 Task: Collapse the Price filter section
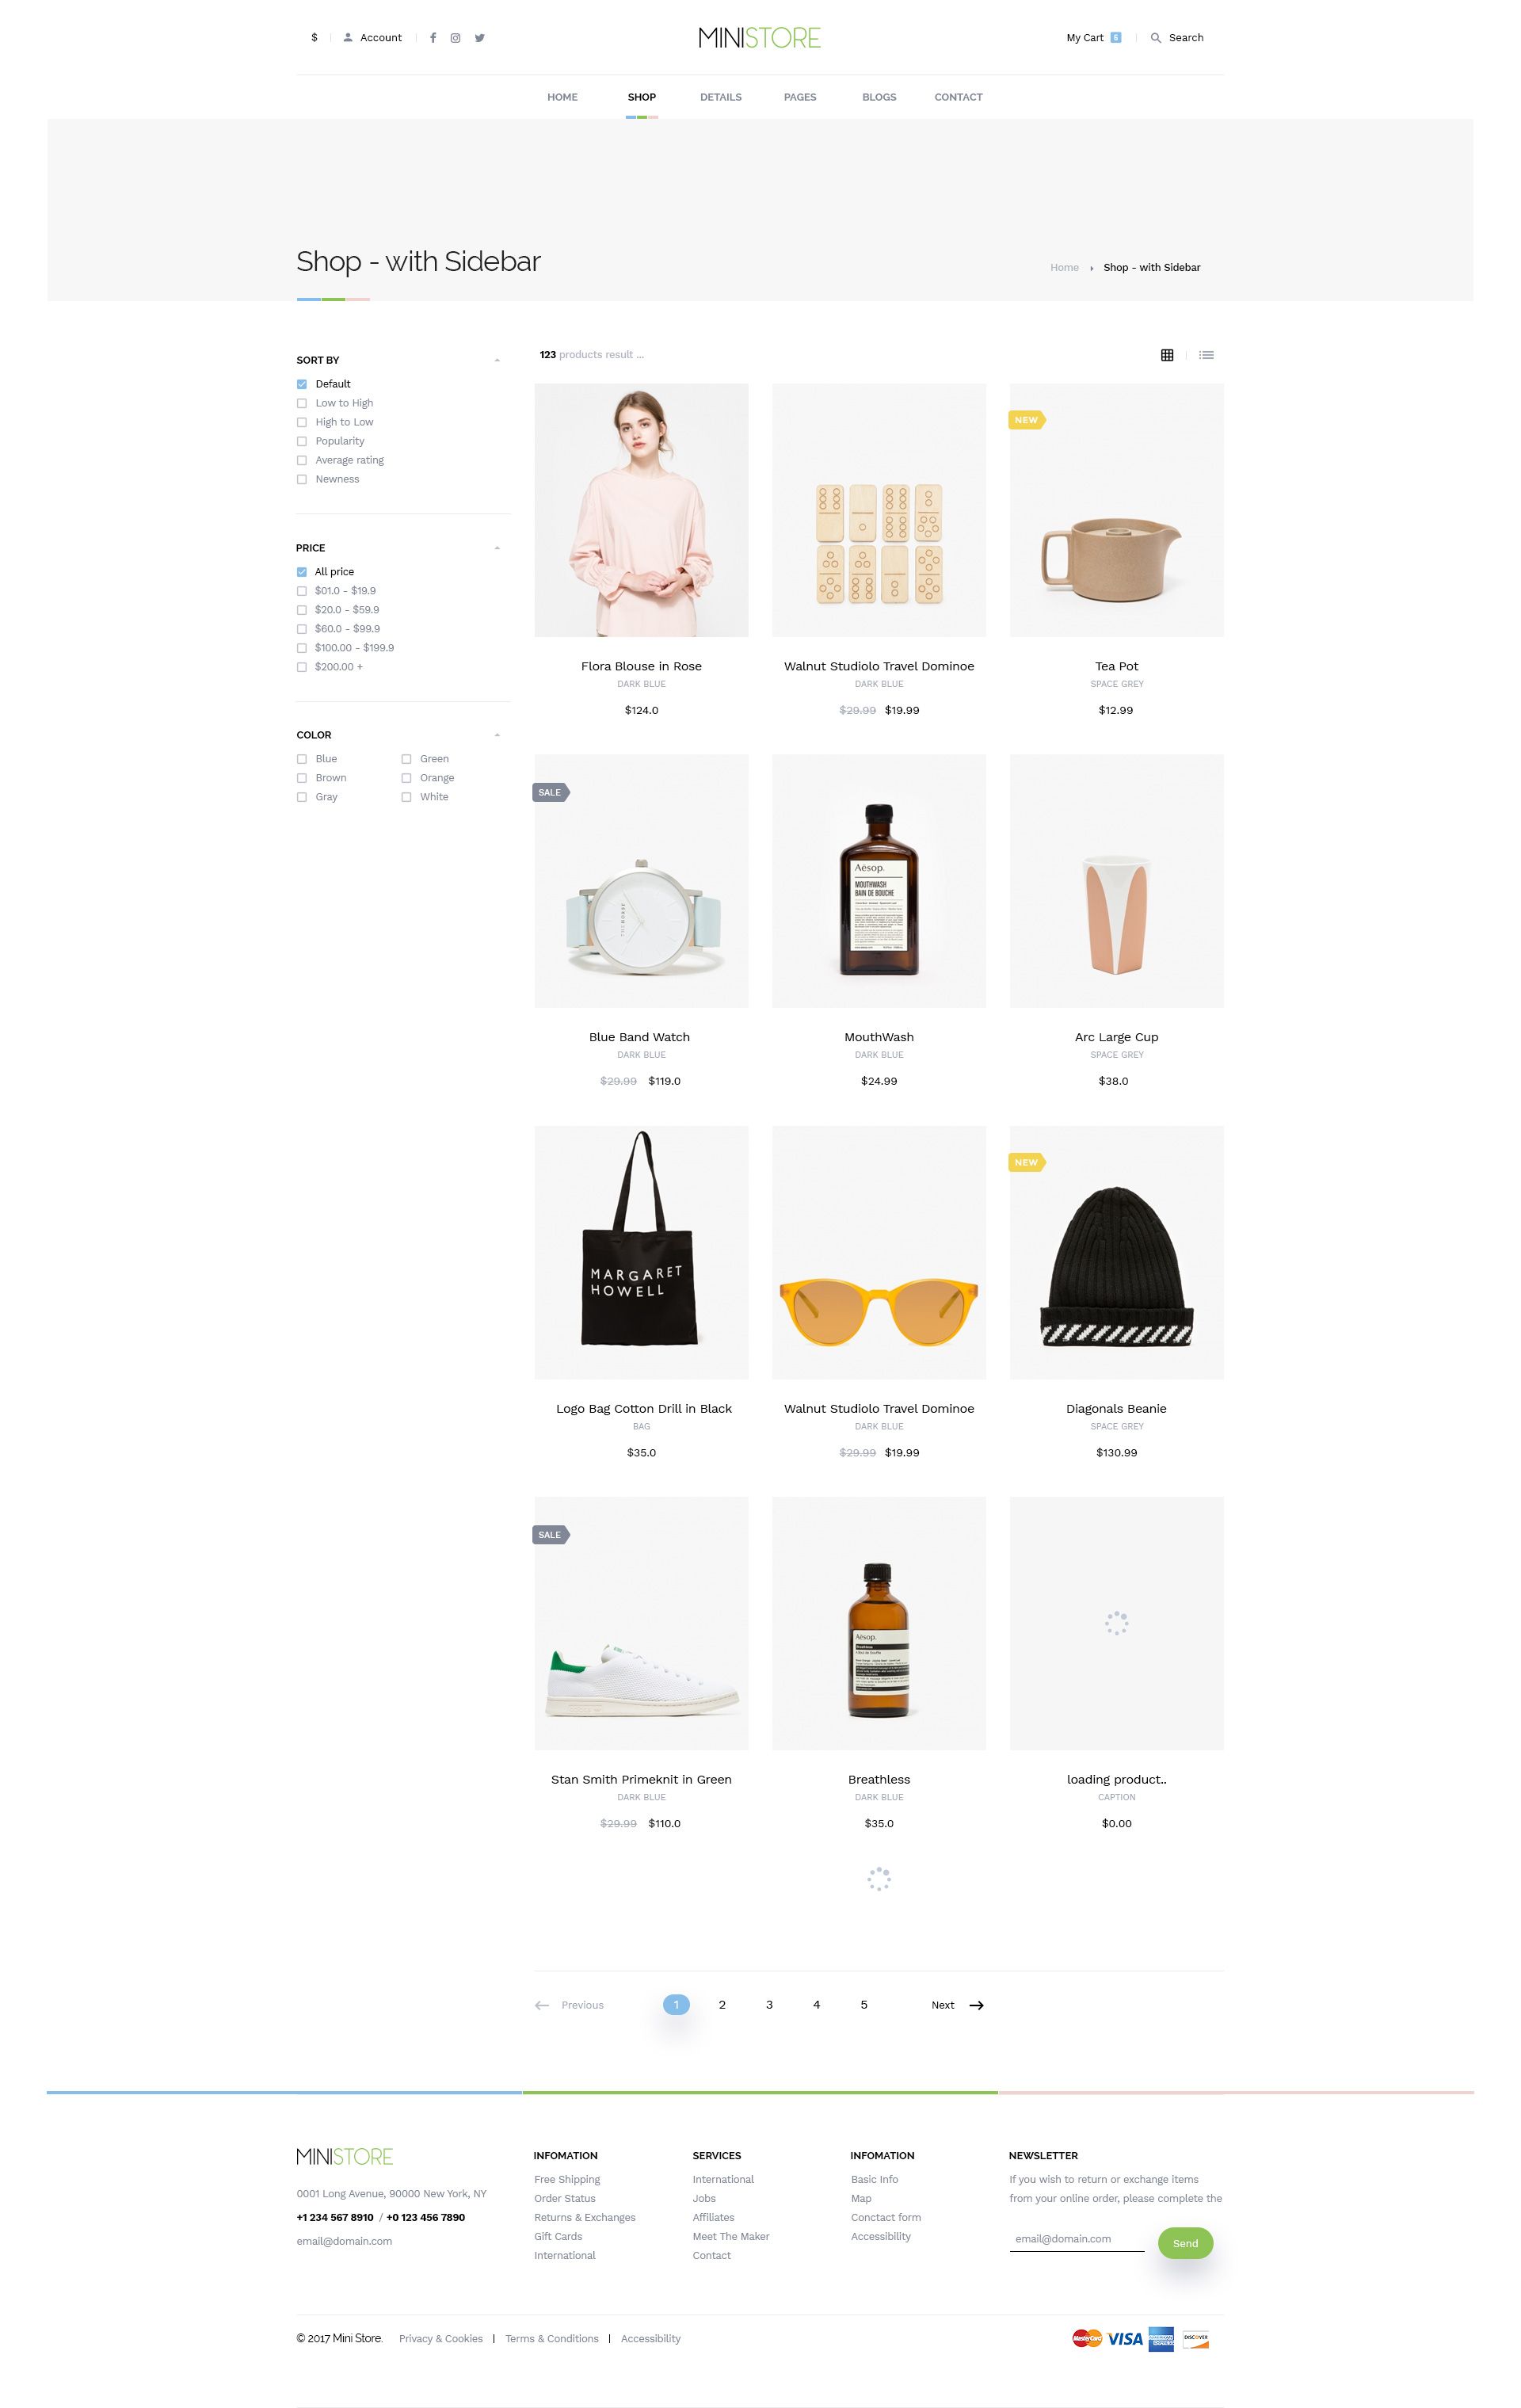tap(497, 548)
